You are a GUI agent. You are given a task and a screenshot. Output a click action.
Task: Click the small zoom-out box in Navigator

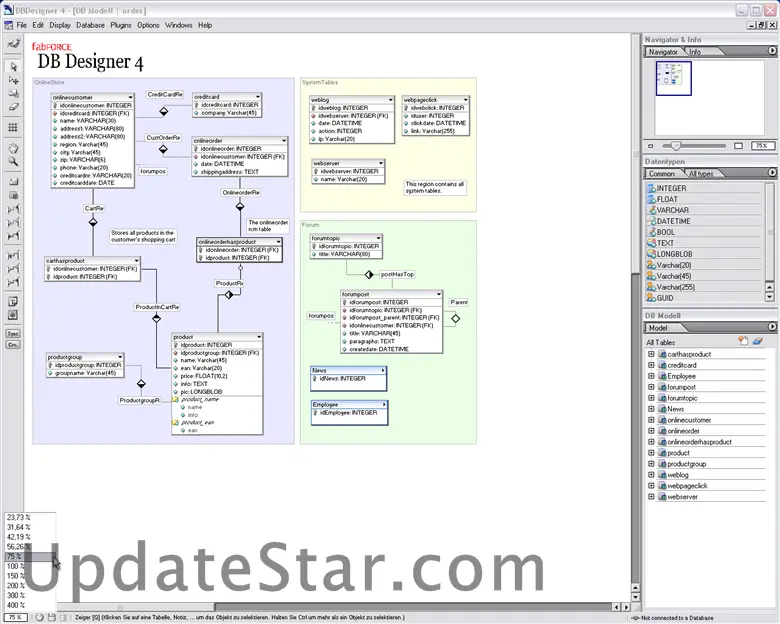click(x=651, y=146)
